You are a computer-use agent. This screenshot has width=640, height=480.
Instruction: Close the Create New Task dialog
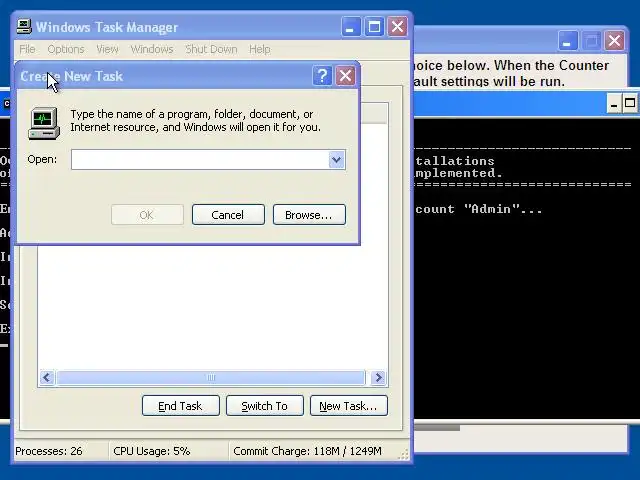tap(345, 76)
